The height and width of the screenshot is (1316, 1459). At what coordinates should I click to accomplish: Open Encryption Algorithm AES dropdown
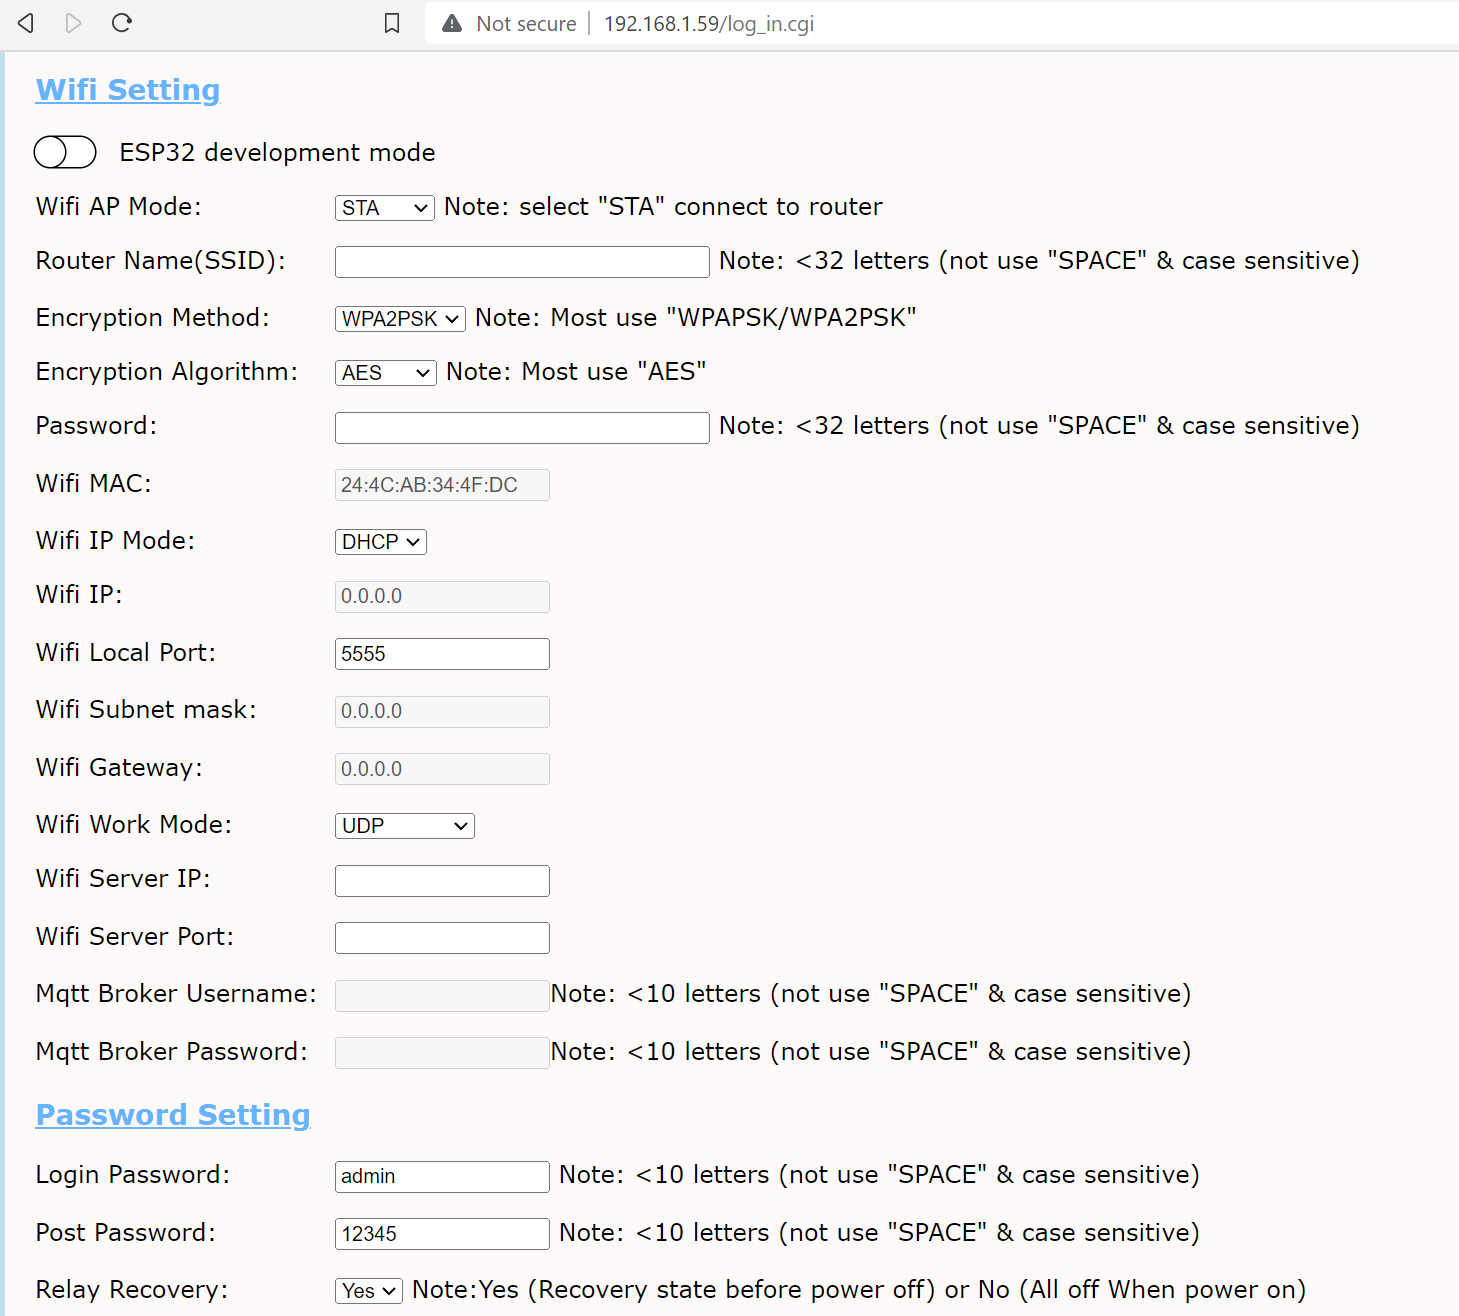[x=385, y=373]
